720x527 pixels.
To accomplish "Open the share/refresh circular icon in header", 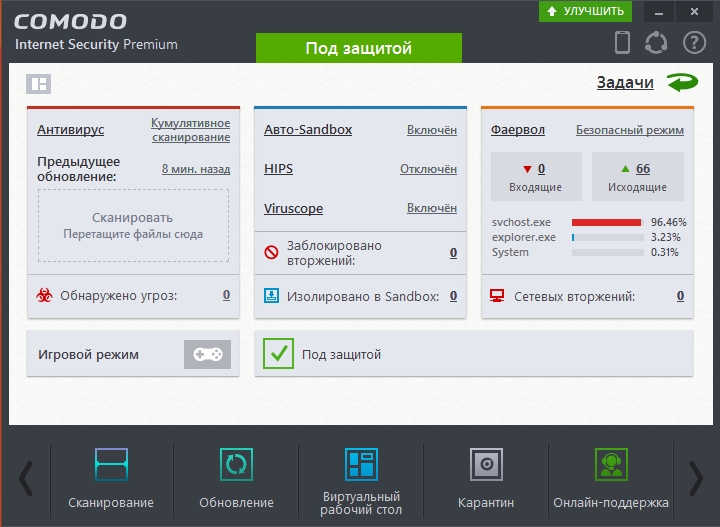I will click(x=656, y=43).
